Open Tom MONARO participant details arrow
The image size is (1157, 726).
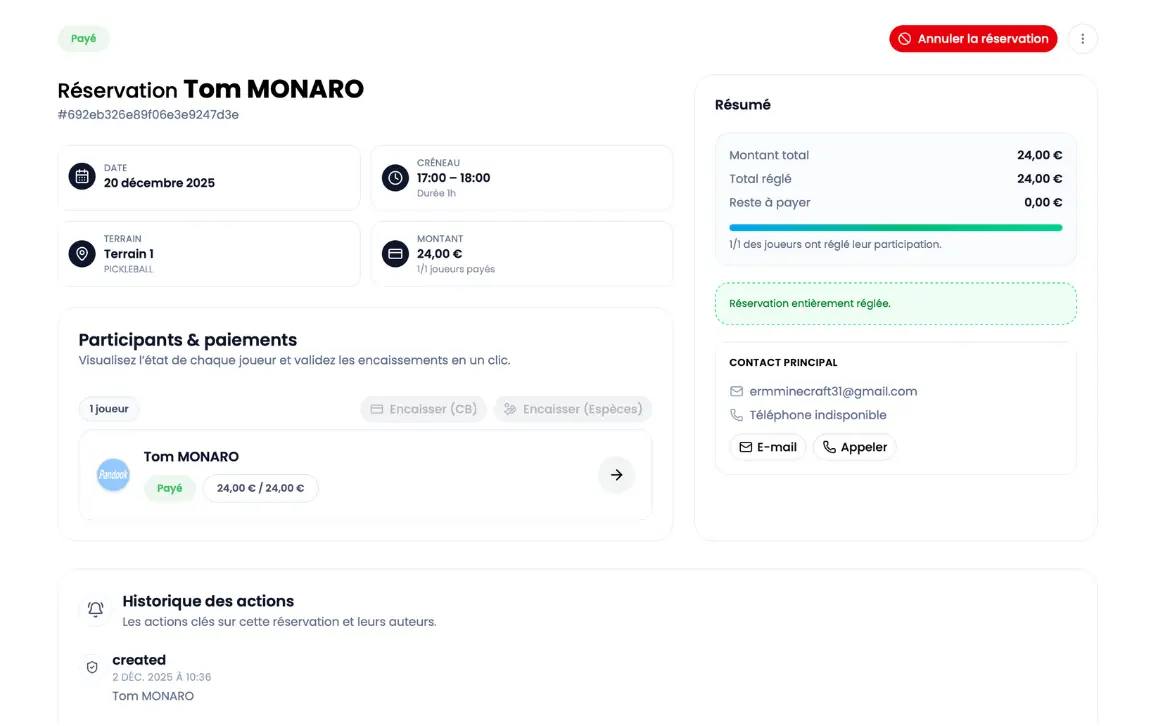pos(616,475)
